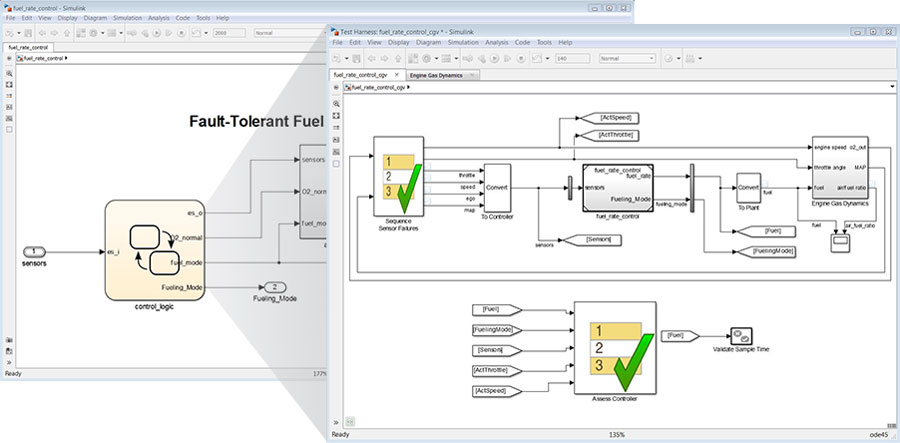Viewport: 900px width, 443px height.
Task: Open Display menu in fuel_rate_control window
Action: tap(67, 18)
